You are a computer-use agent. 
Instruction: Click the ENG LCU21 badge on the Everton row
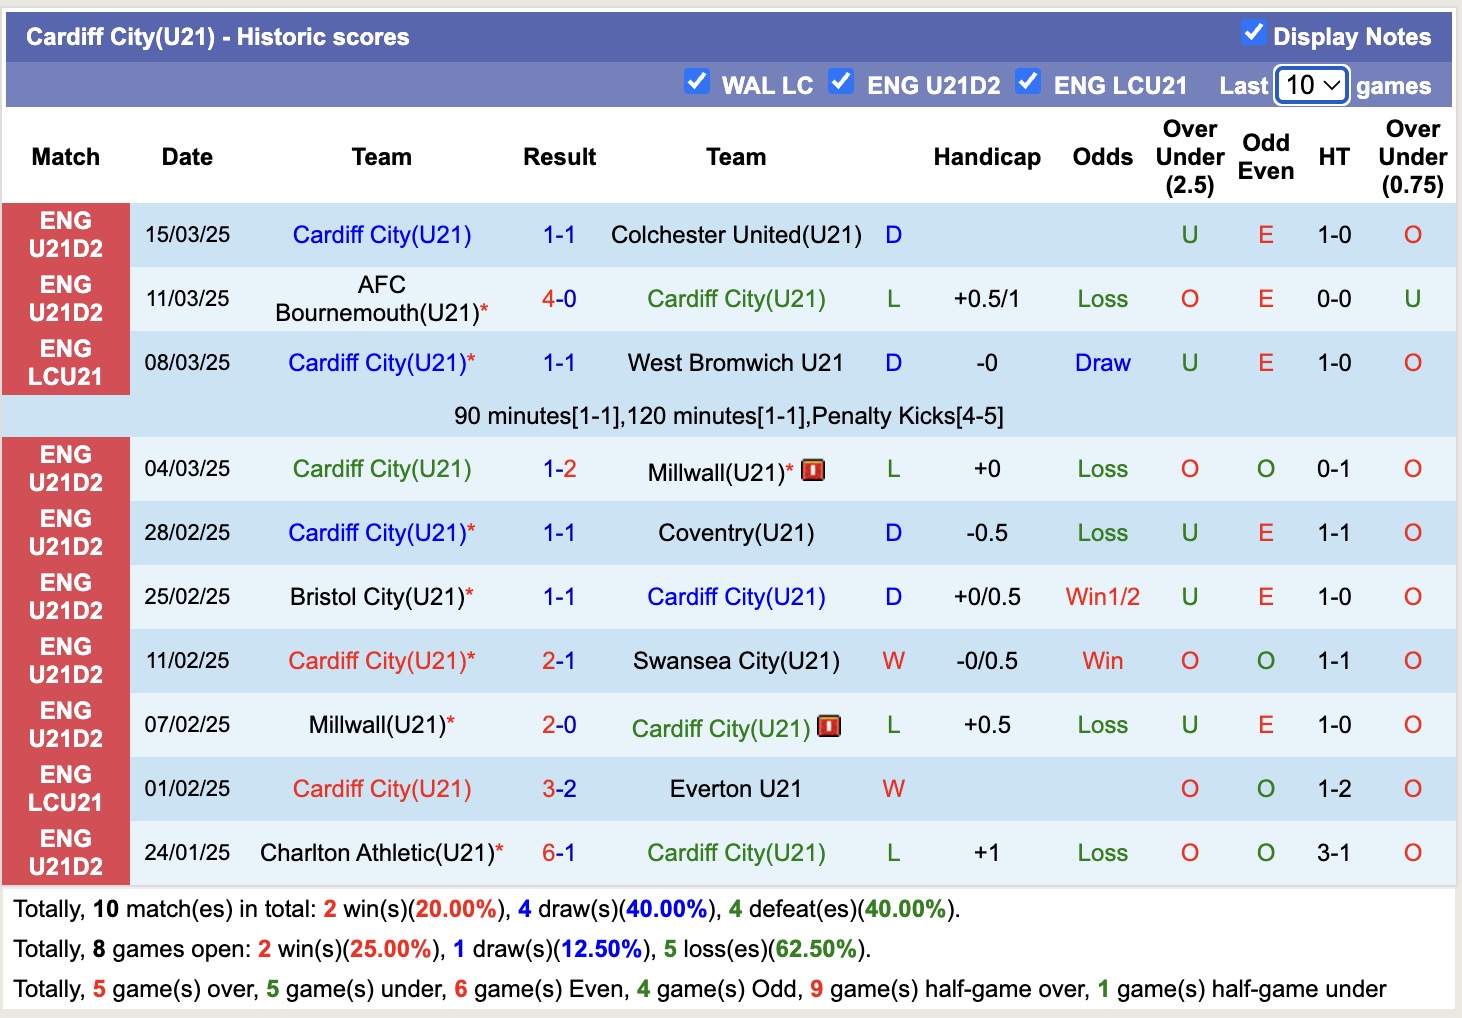click(x=65, y=788)
